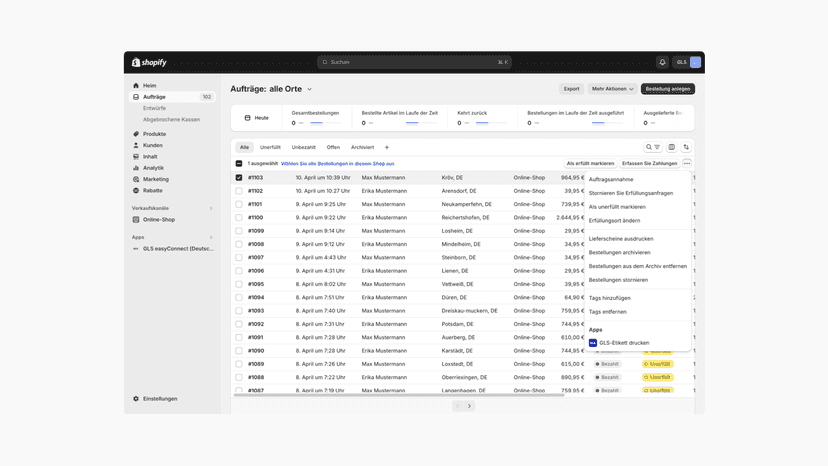Expand the Aufträge: alle Orte location dropdown
Viewport: 828px width, 466px height.
click(x=309, y=89)
